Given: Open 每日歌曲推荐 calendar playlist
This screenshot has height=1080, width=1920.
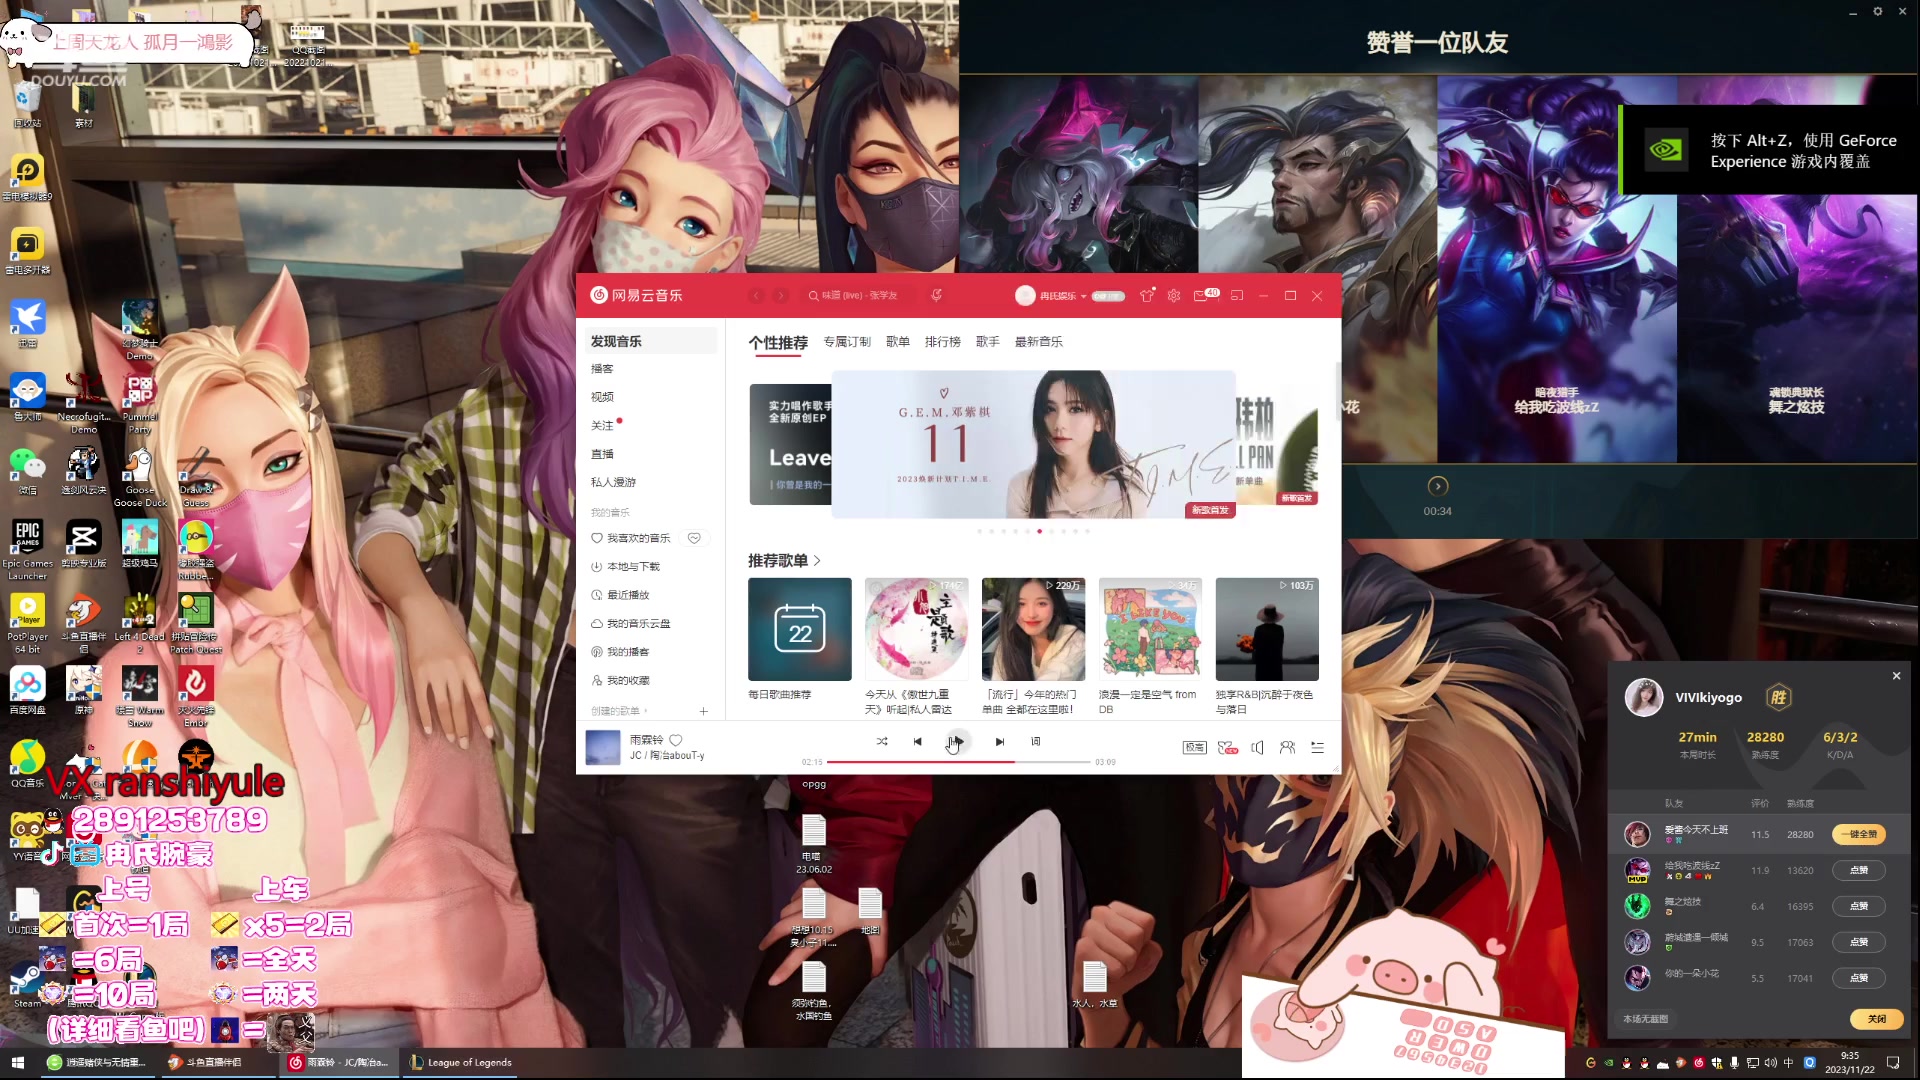Looking at the screenshot, I should [x=800, y=629].
